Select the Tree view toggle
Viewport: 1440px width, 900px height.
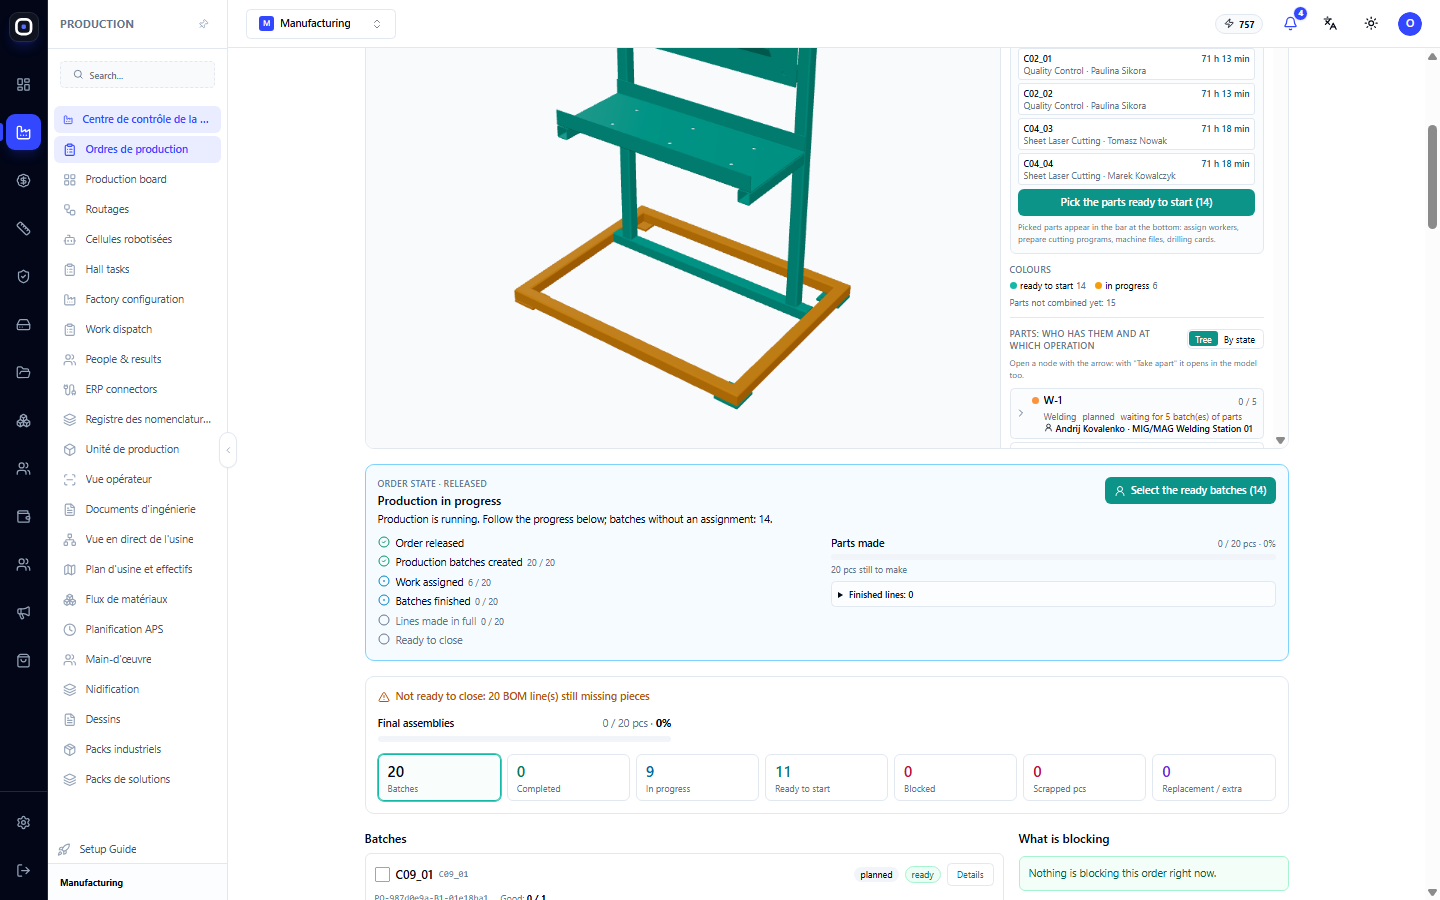pyautogui.click(x=1203, y=340)
